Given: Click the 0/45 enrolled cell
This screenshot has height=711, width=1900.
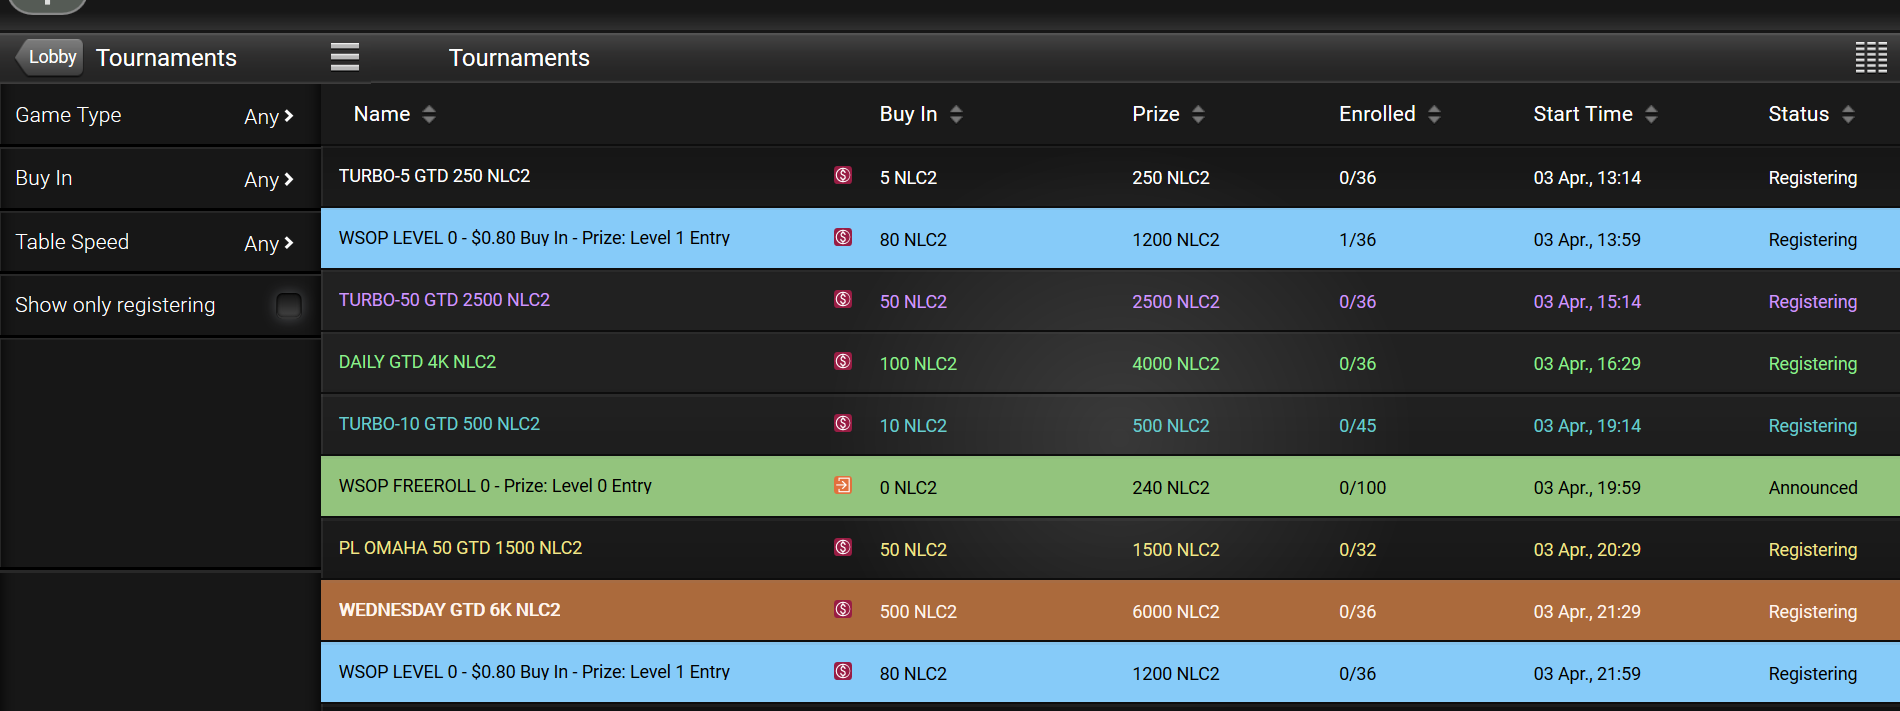Looking at the screenshot, I should click(1358, 426).
